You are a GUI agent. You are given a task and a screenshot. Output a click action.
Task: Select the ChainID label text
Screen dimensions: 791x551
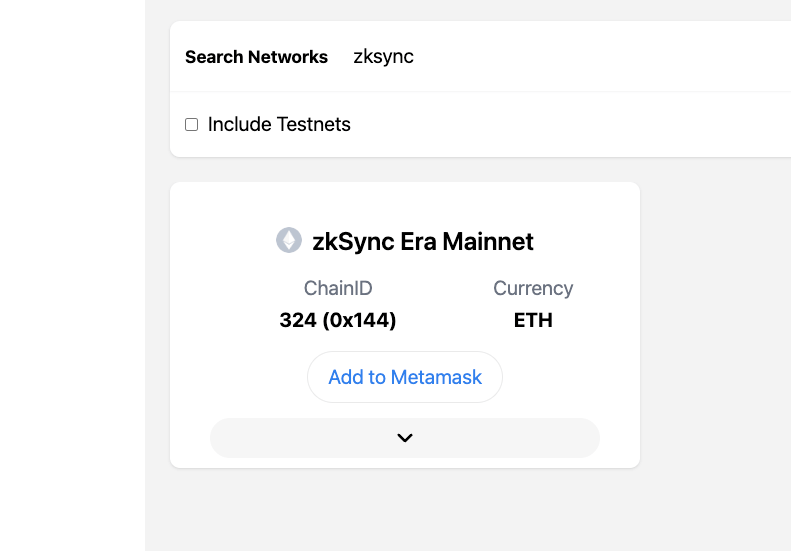tap(337, 288)
